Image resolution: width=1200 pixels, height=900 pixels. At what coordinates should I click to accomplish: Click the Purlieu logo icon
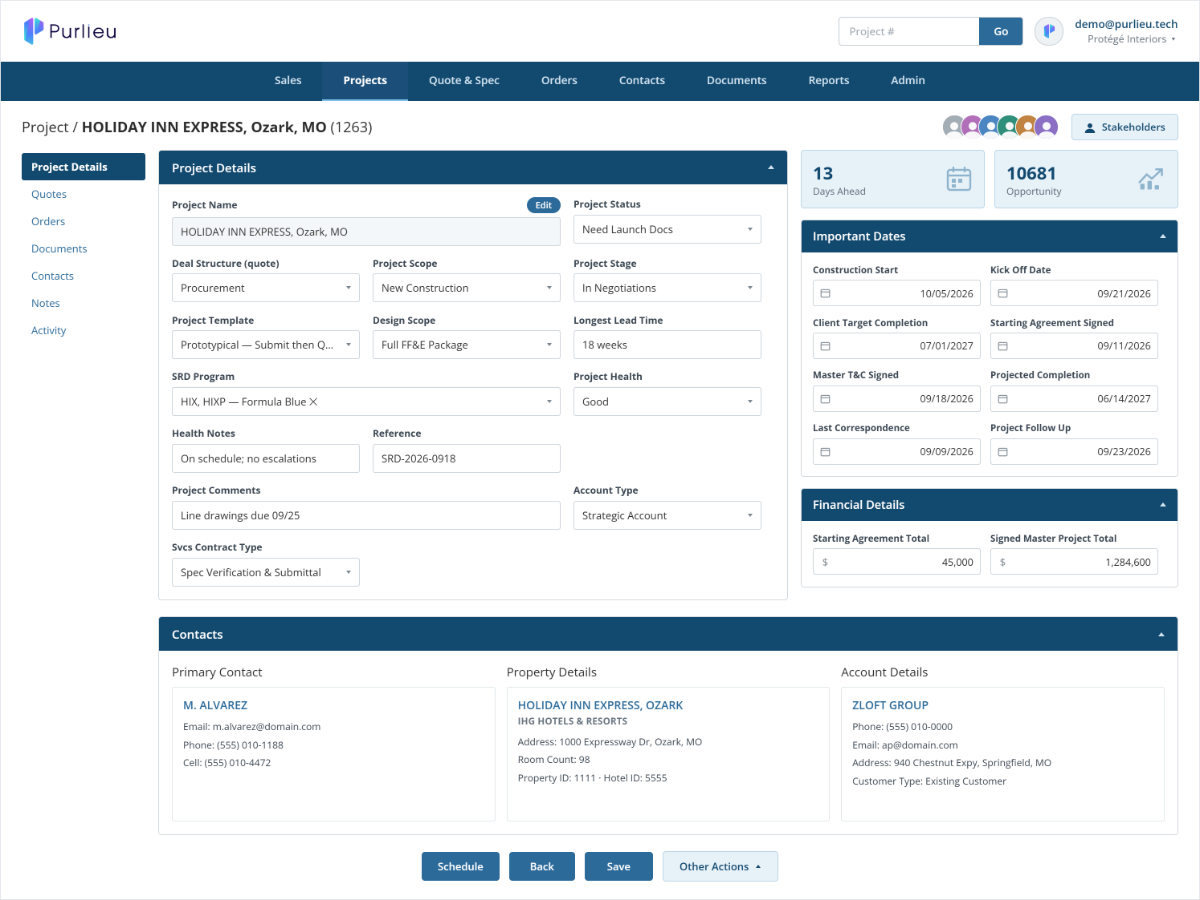pos(34,31)
